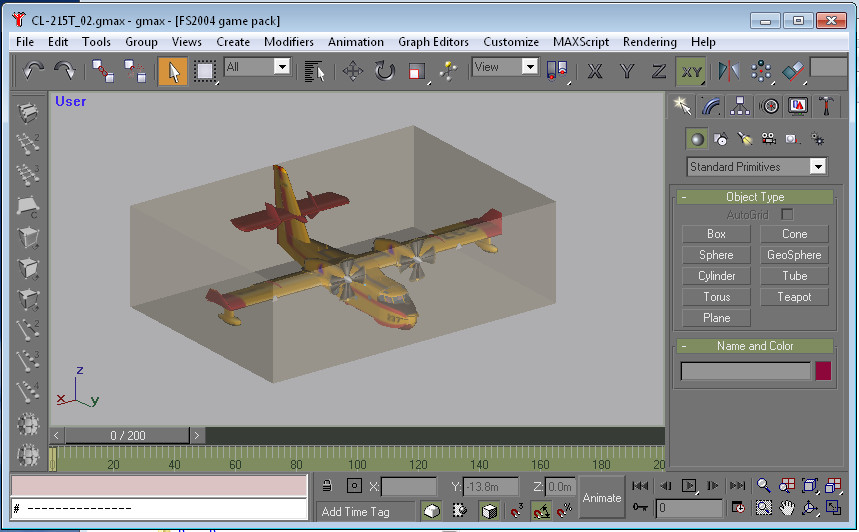The width and height of the screenshot is (859, 532).
Task: Restrict transform to X axis
Action: pos(595,71)
